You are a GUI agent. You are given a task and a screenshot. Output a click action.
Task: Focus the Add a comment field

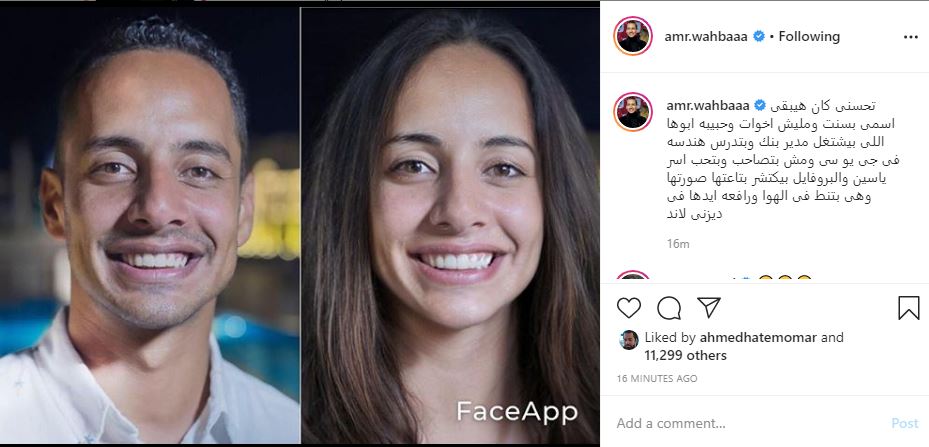(x=747, y=423)
